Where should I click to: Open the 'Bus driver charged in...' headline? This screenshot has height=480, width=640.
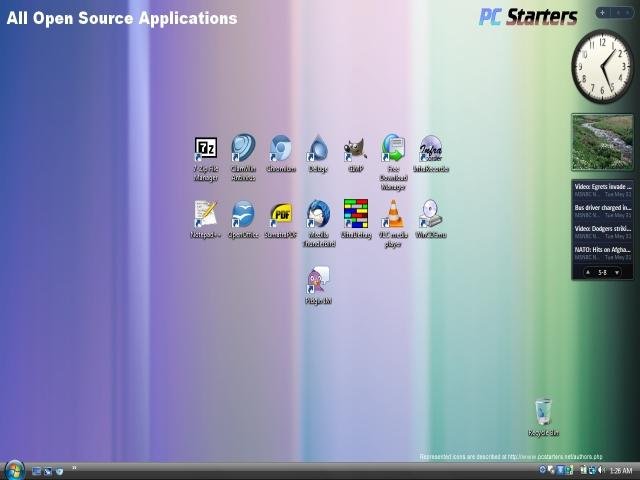coord(603,208)
